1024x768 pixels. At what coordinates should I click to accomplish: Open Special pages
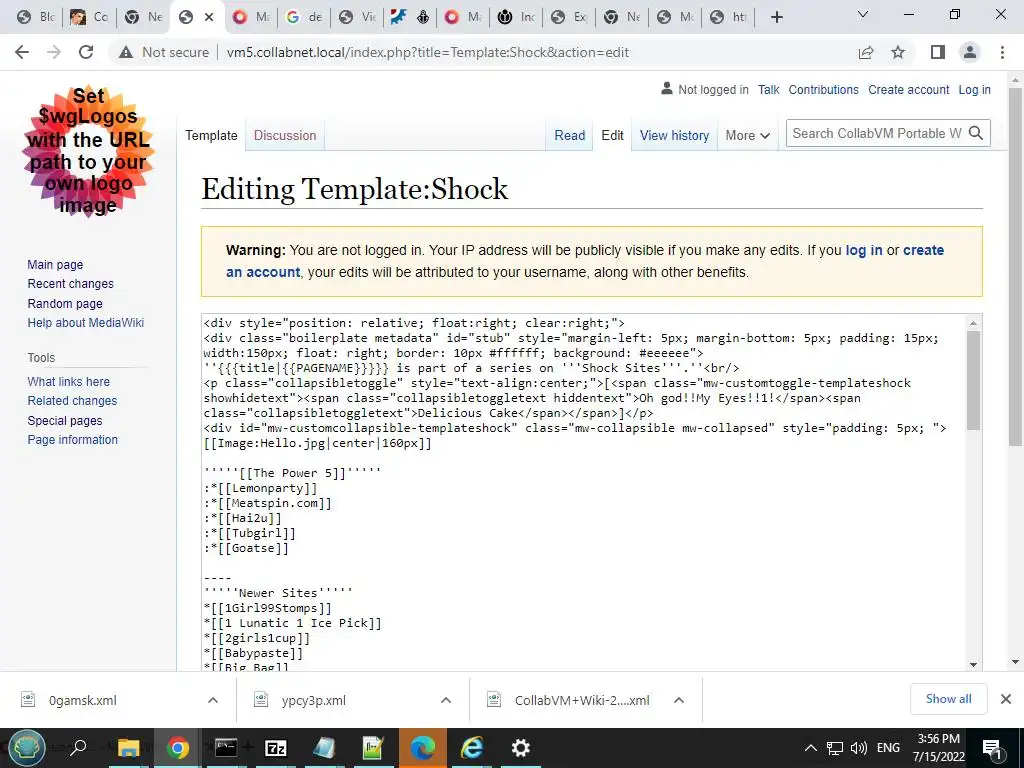click(65, 421)
